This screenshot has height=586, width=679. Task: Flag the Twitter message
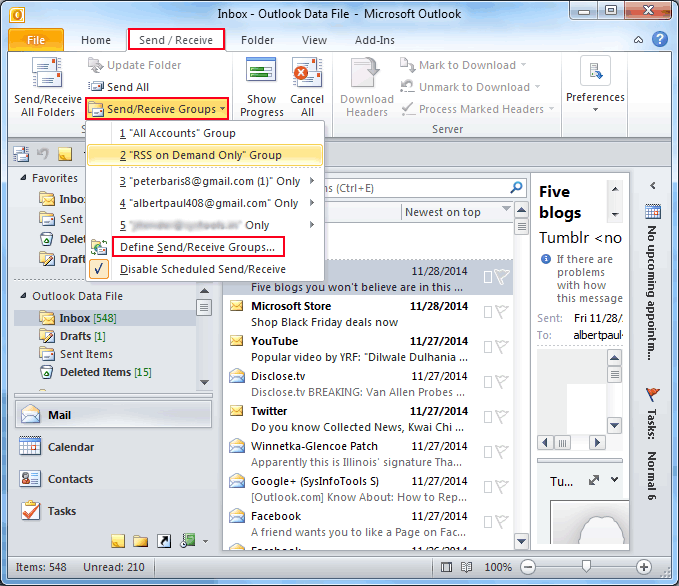coord(501,417)
